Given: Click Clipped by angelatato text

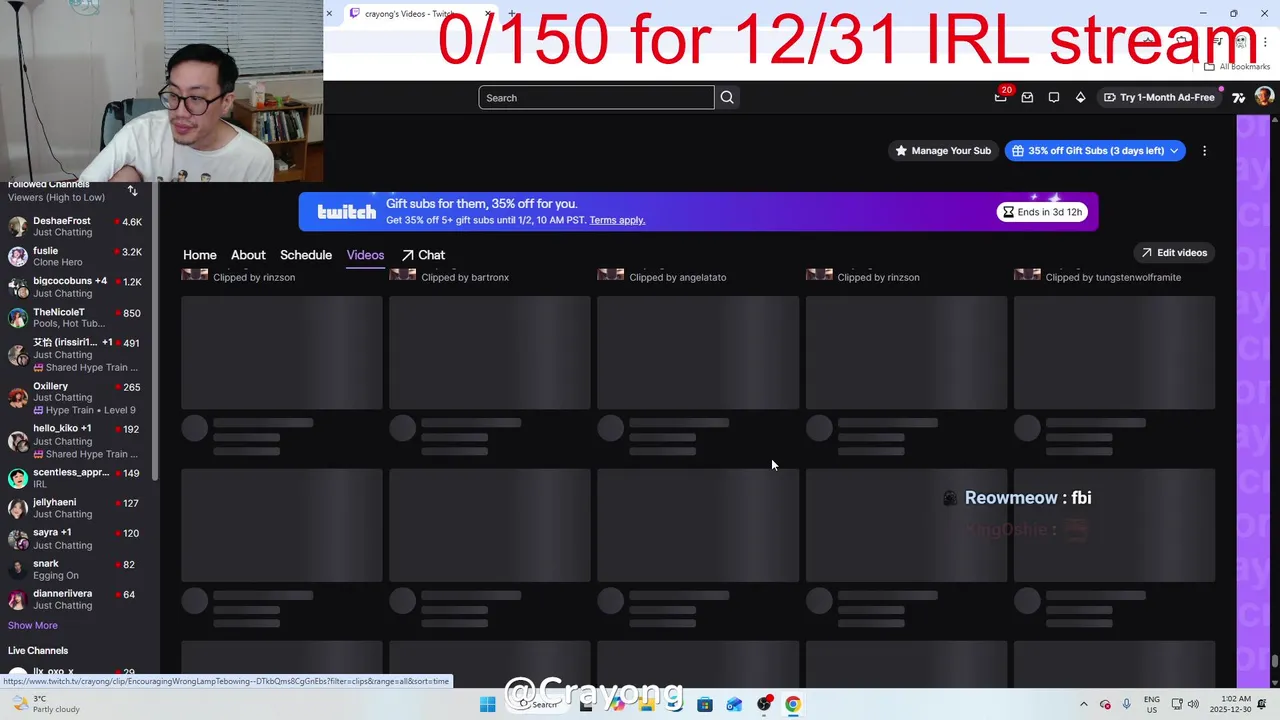Looking at the screenshot, I should click(678, 277).
